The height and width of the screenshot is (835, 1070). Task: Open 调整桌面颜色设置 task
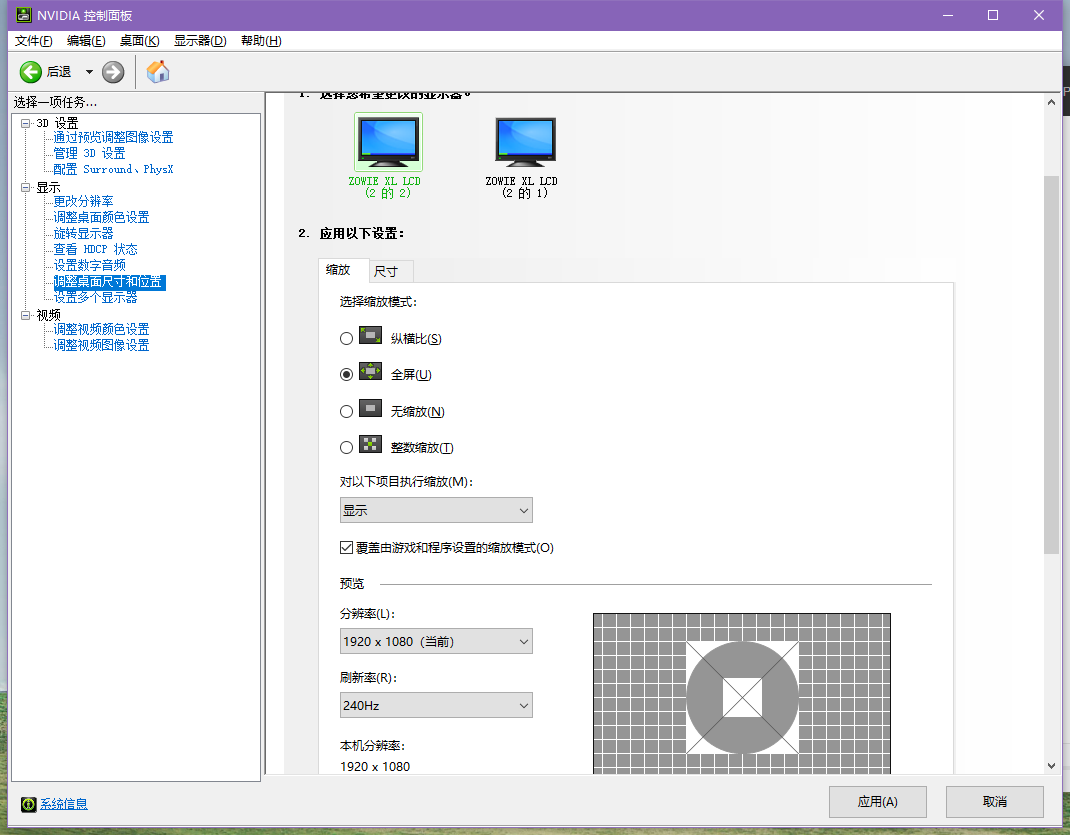pos(102,218)
